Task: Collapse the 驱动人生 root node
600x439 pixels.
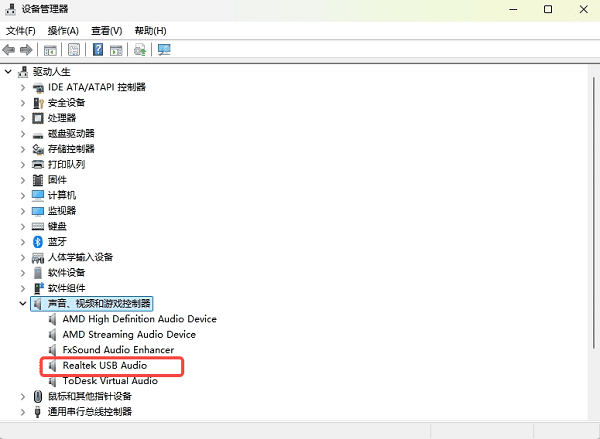Action: tap(8, 72)
